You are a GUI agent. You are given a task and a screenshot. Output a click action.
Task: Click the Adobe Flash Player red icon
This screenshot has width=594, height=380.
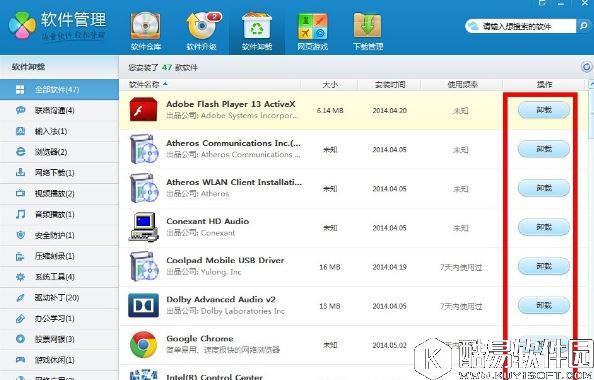(x=143, y=109)
